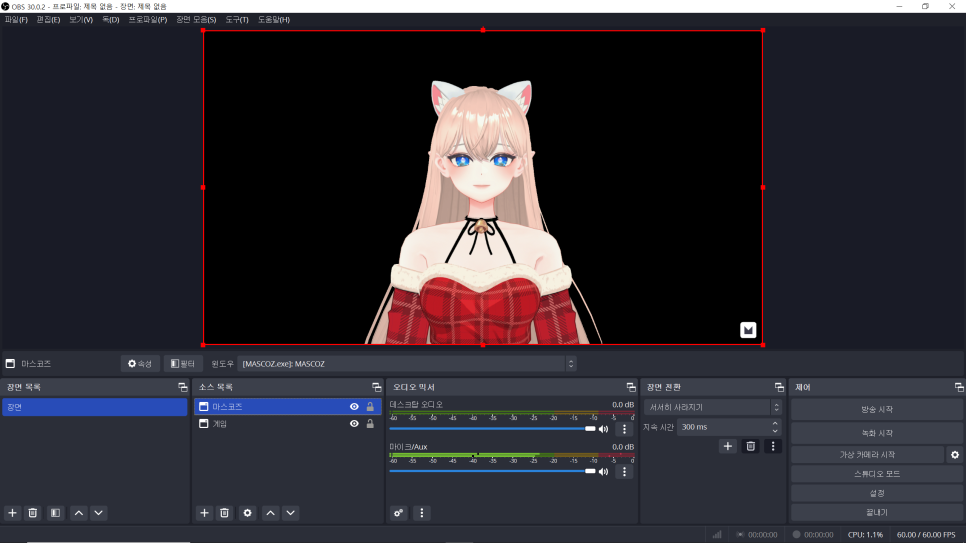Open 프로파일(P) menu
Screen dimensions: 966x543
click(148, 20)
